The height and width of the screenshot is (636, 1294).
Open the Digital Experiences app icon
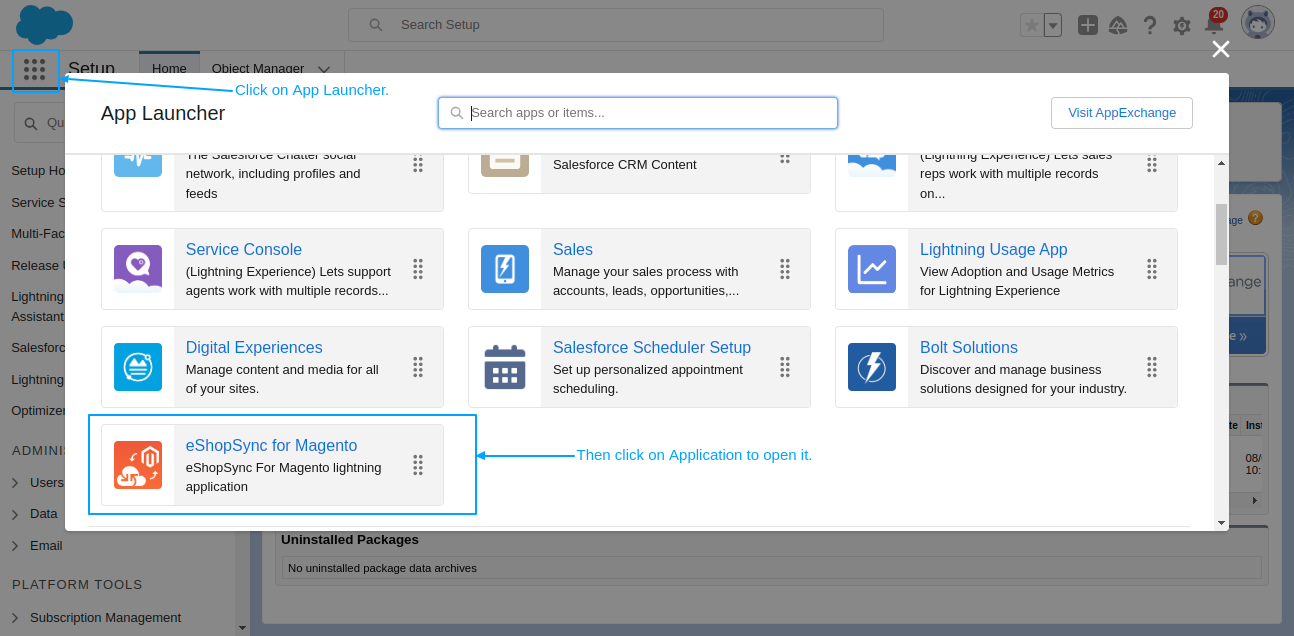click(x=138, y=367)
